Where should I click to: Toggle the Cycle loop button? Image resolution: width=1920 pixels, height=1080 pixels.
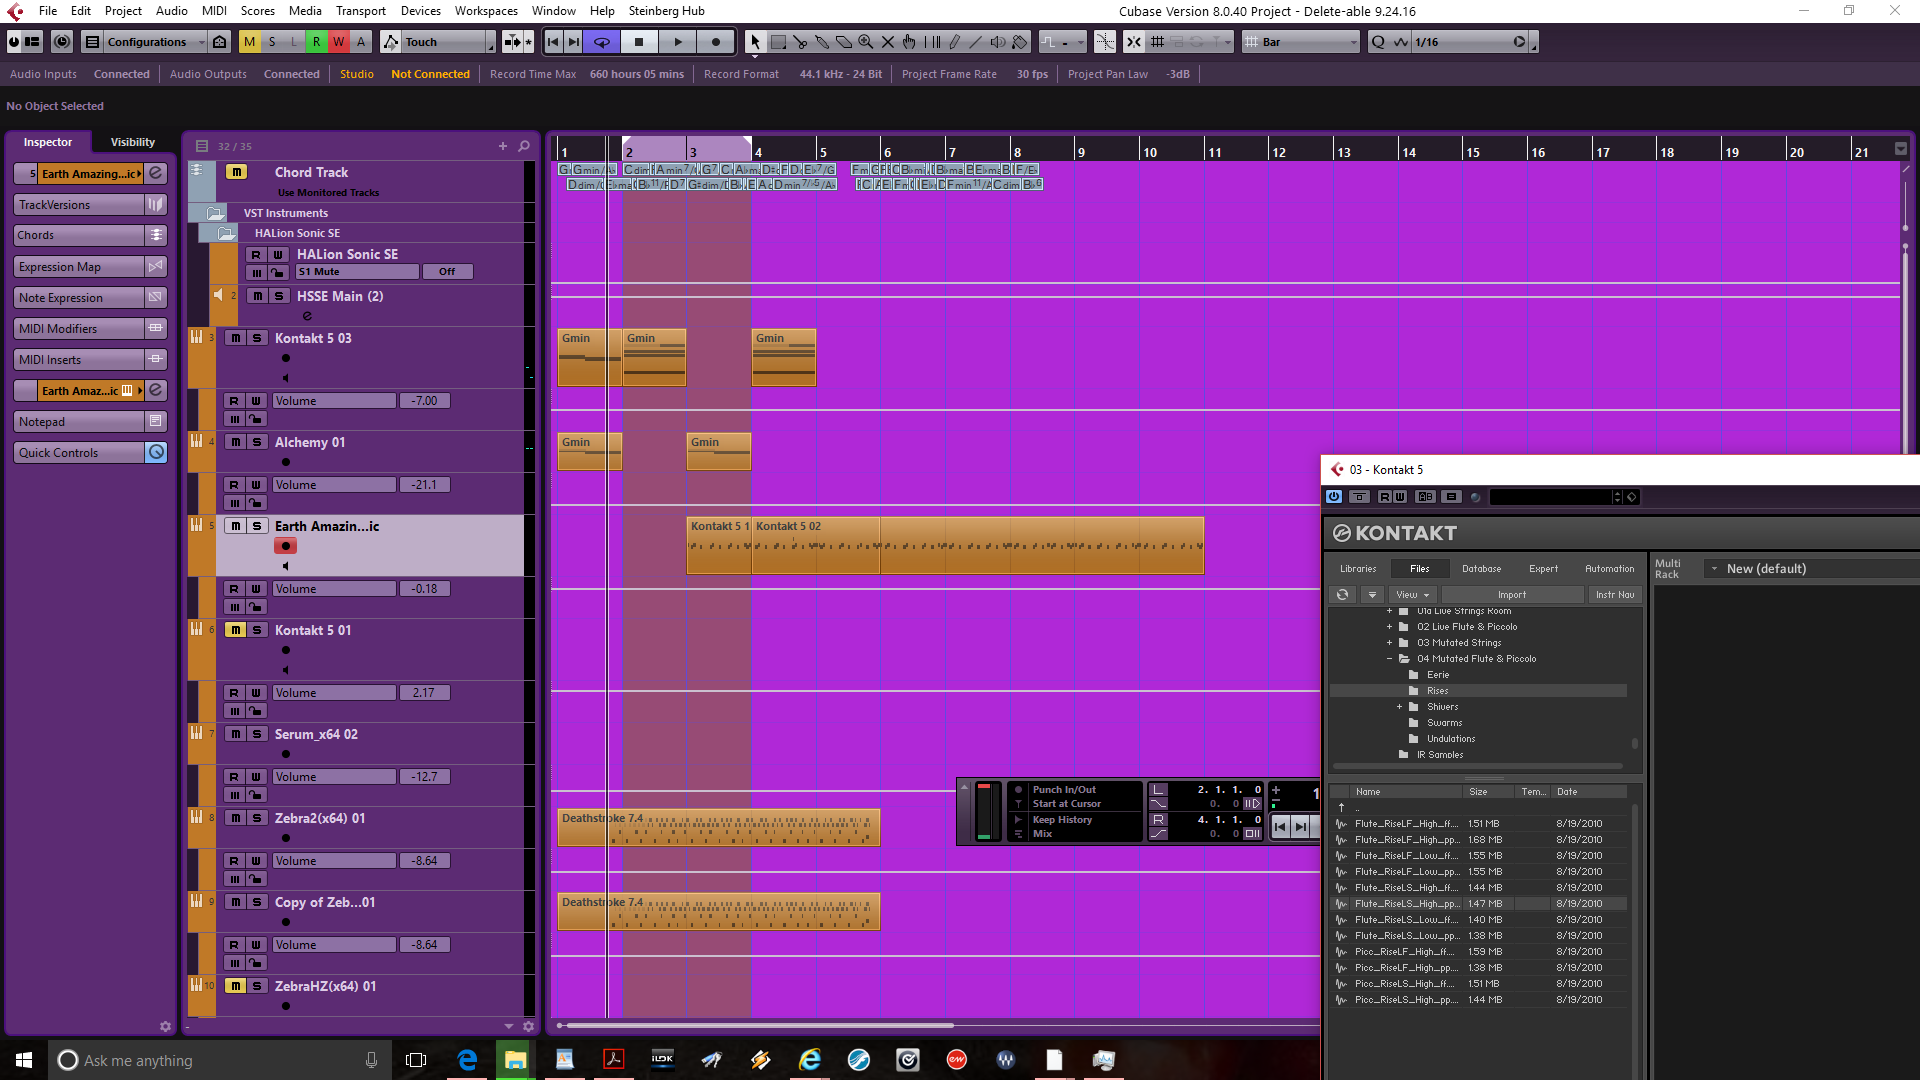(x=602, y=42)
